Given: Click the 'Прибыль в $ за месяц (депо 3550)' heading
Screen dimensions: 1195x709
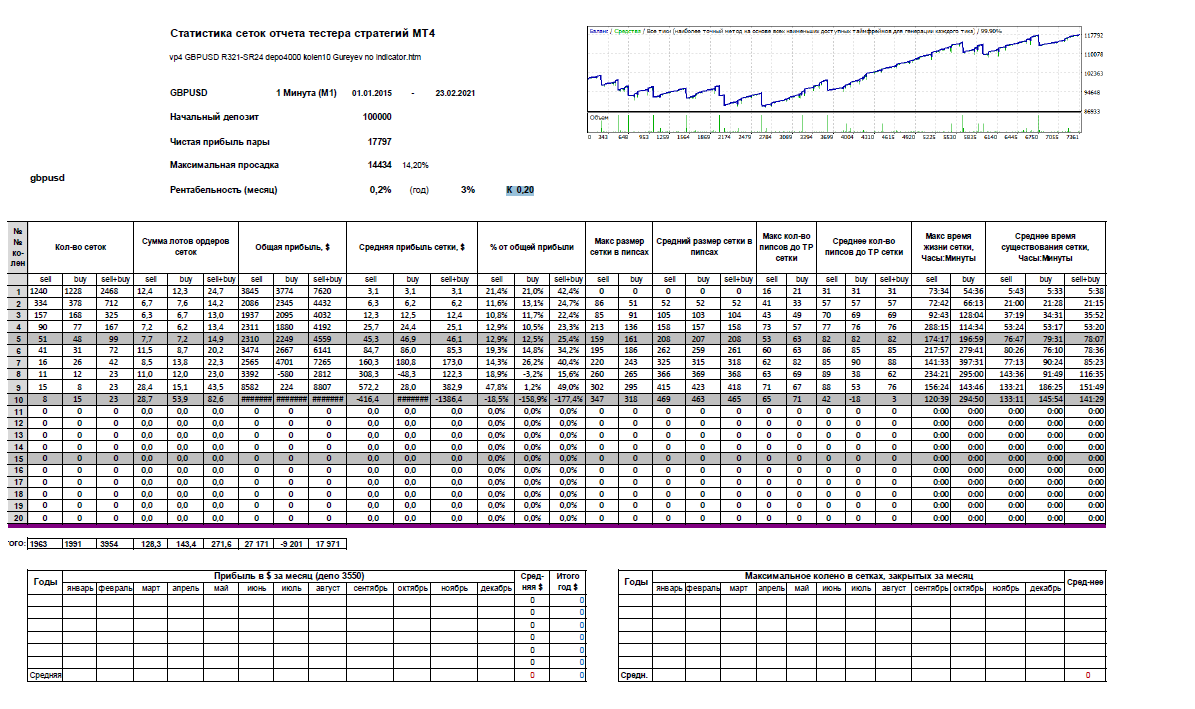Looking at the screenshot, I should pyautogui.click(x=289, y=576).
